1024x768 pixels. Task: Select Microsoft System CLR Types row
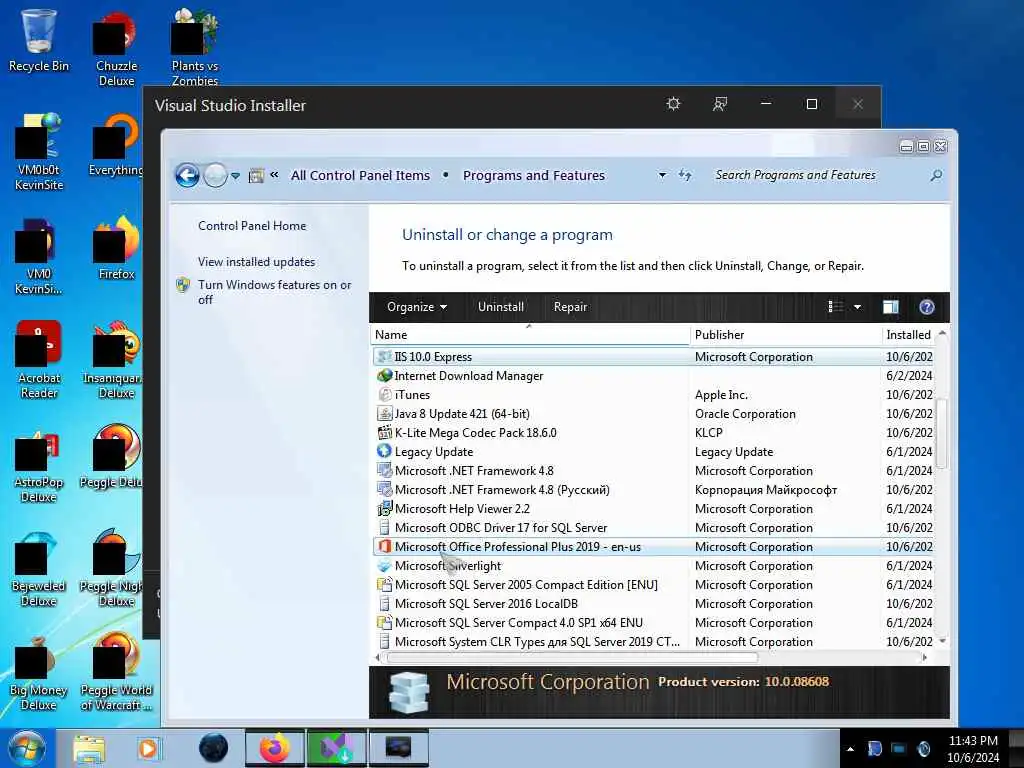click(x=654, y=641)
